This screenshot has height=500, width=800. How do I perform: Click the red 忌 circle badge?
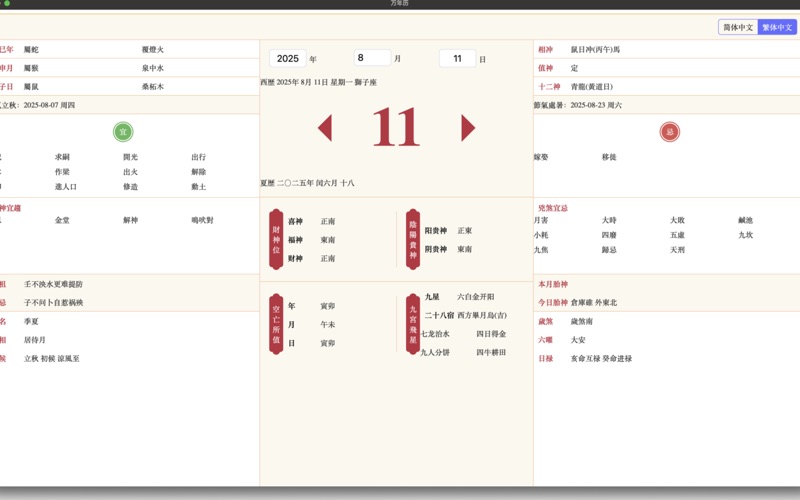669,132
